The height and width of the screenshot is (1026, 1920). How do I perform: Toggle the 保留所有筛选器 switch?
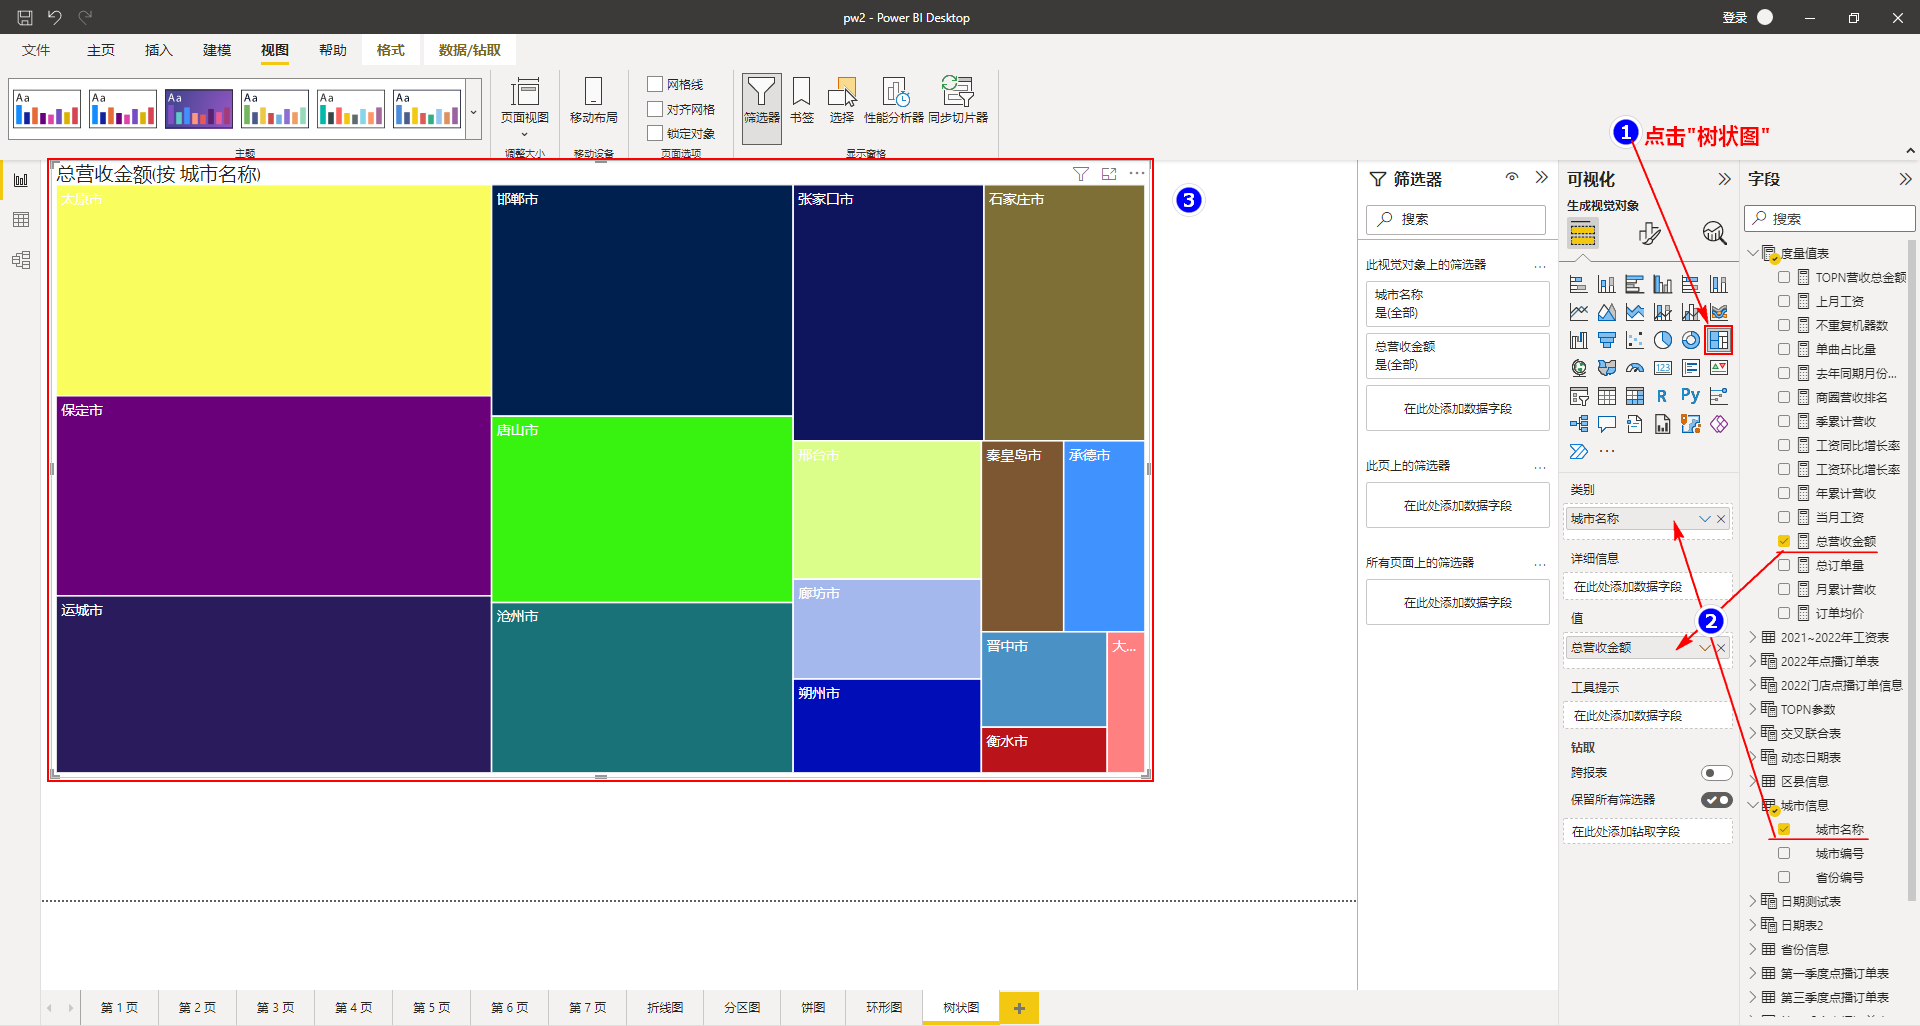1716,800
